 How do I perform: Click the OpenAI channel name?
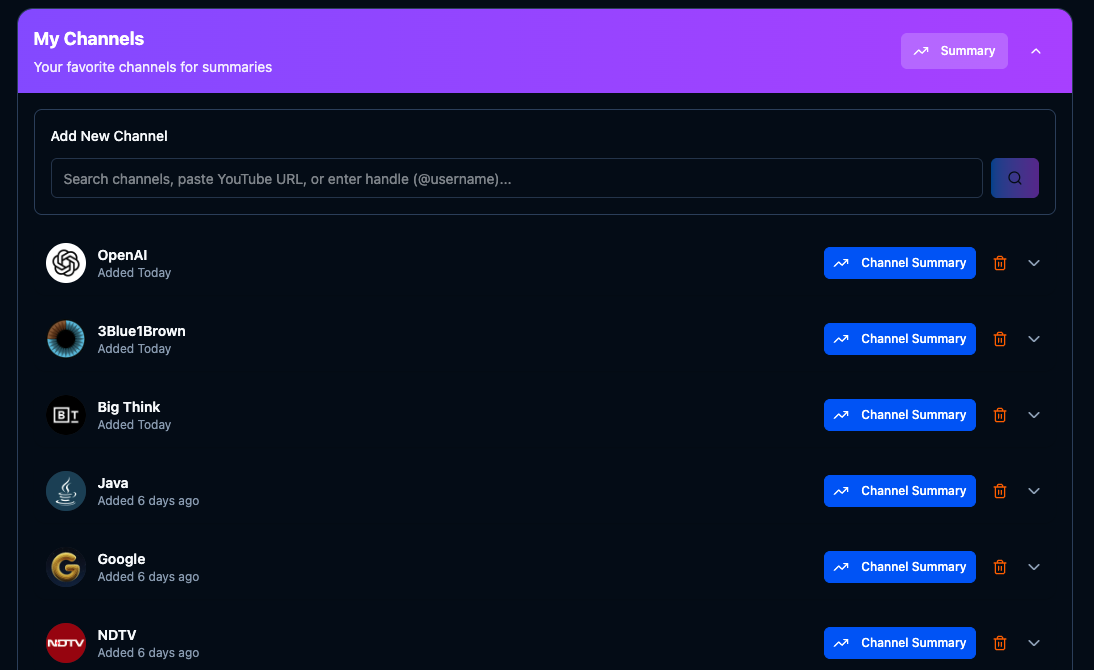(x=122, y=255)
